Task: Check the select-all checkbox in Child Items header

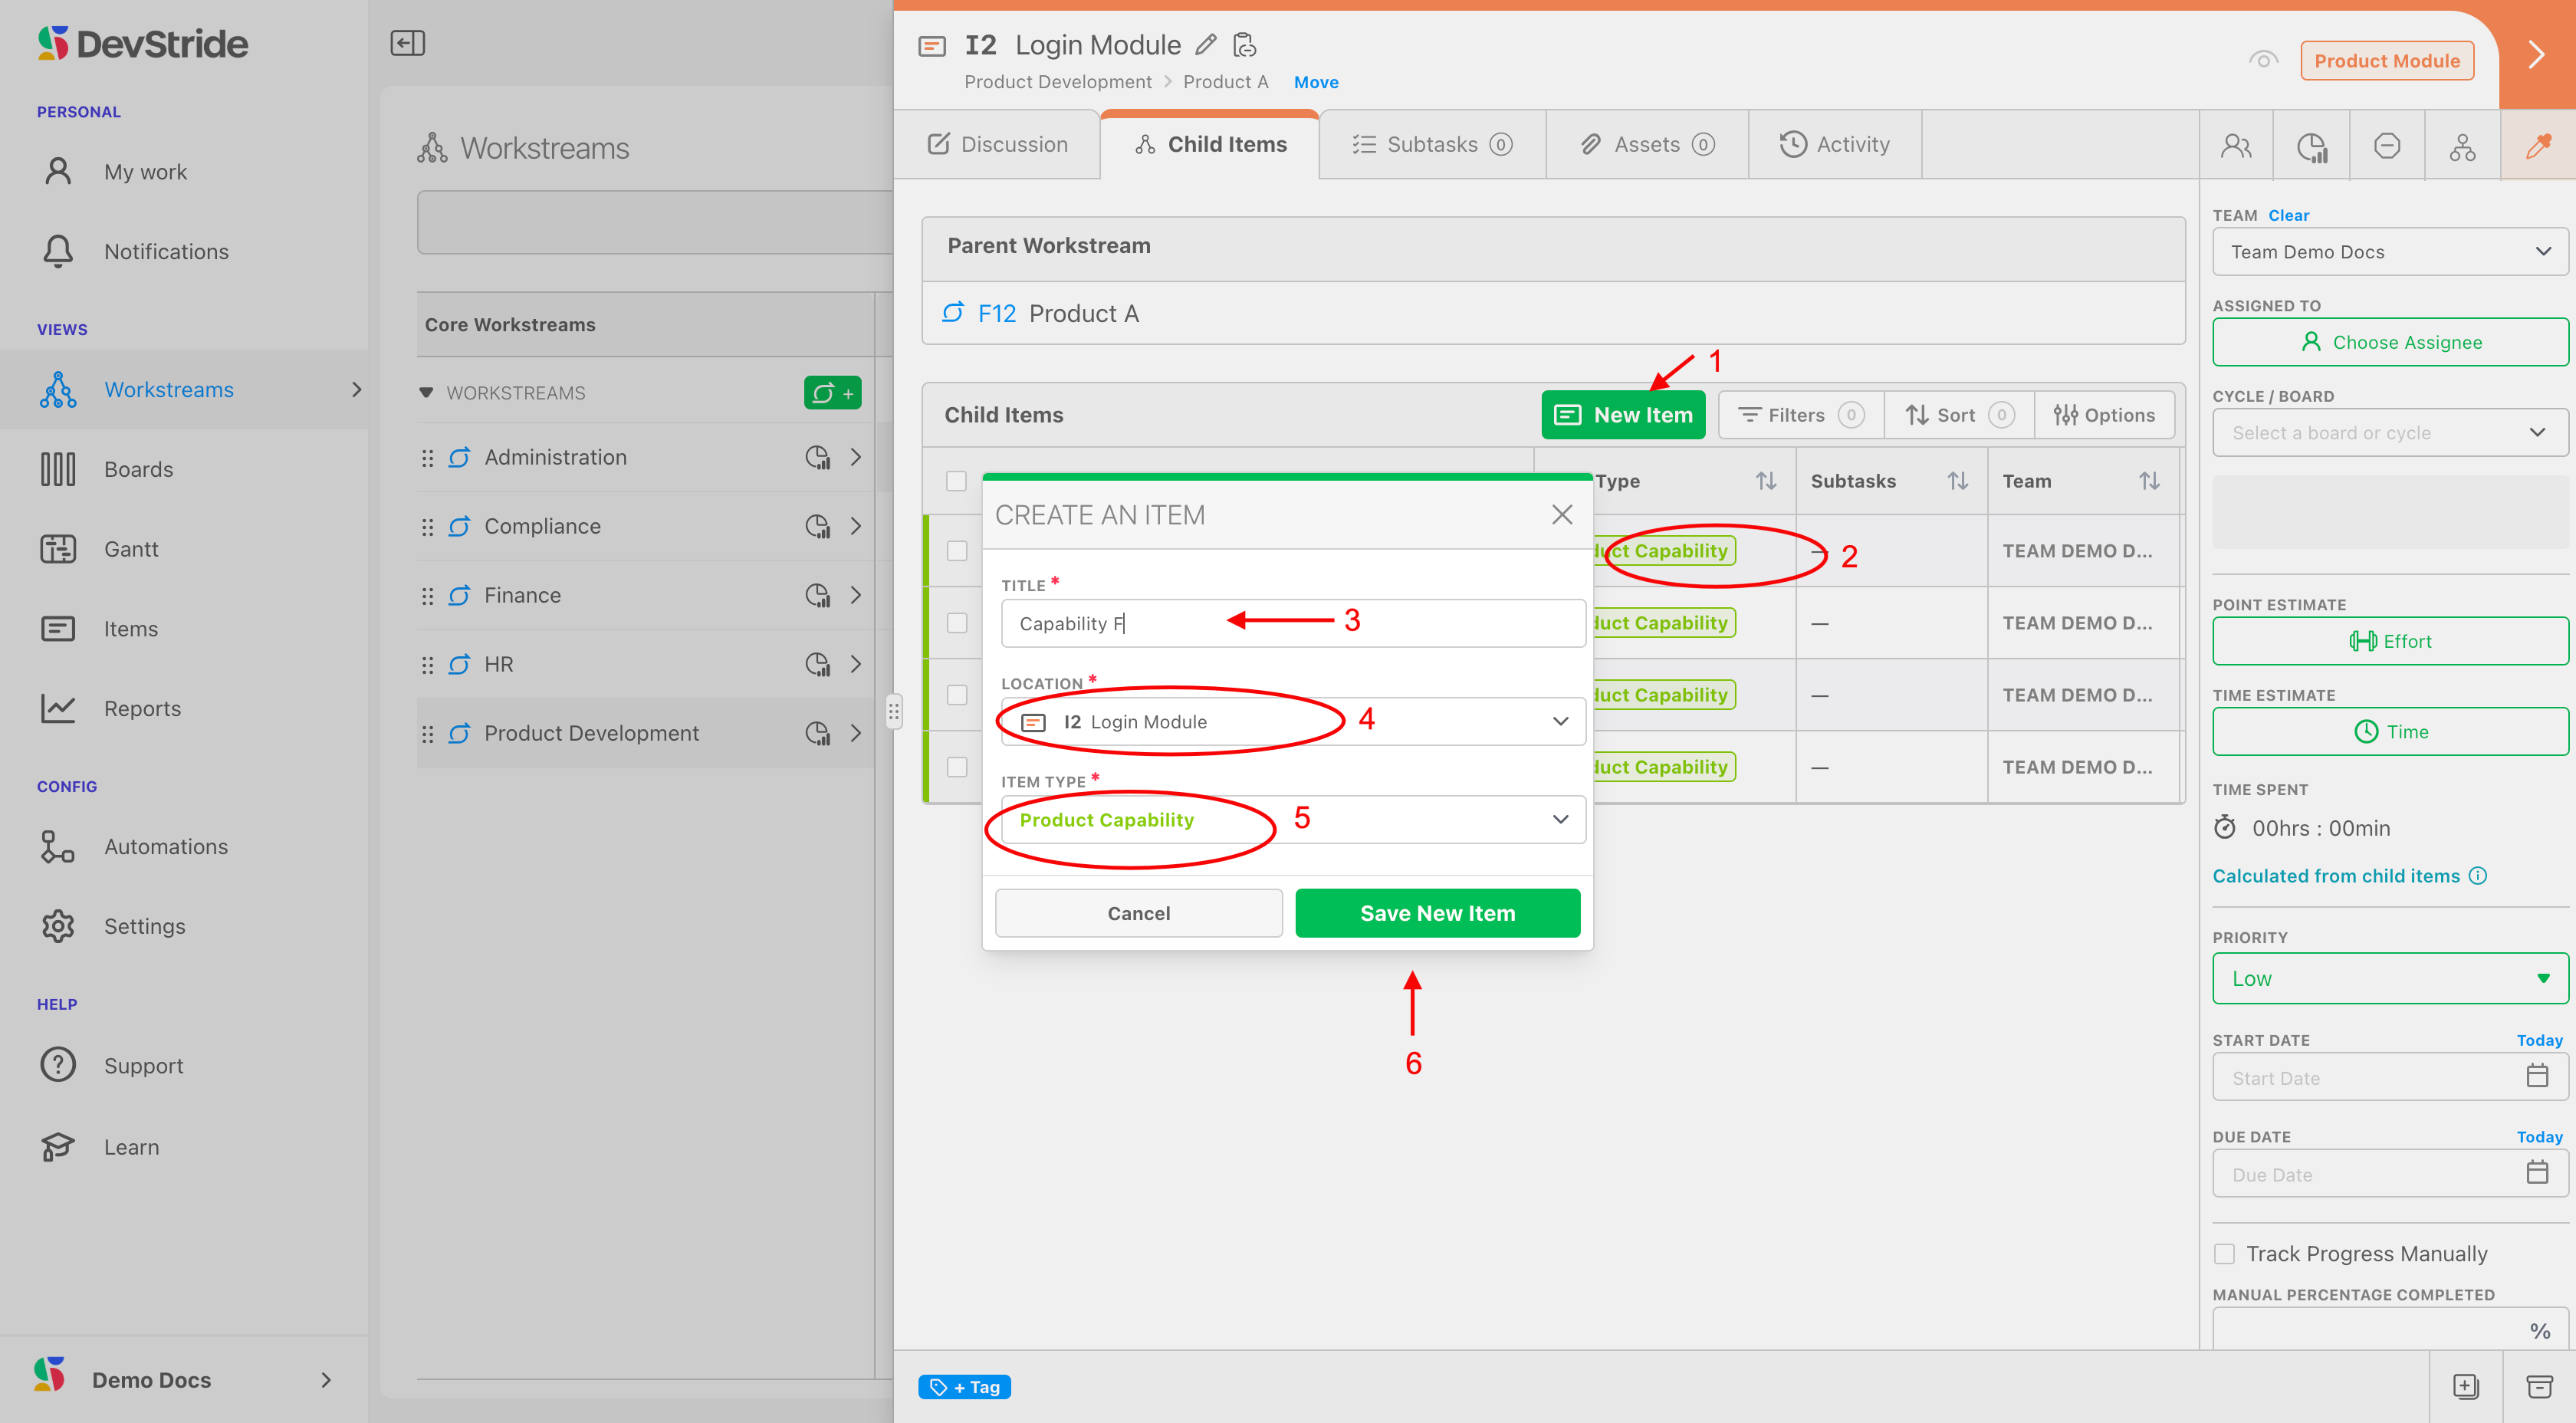Action: 956,481
